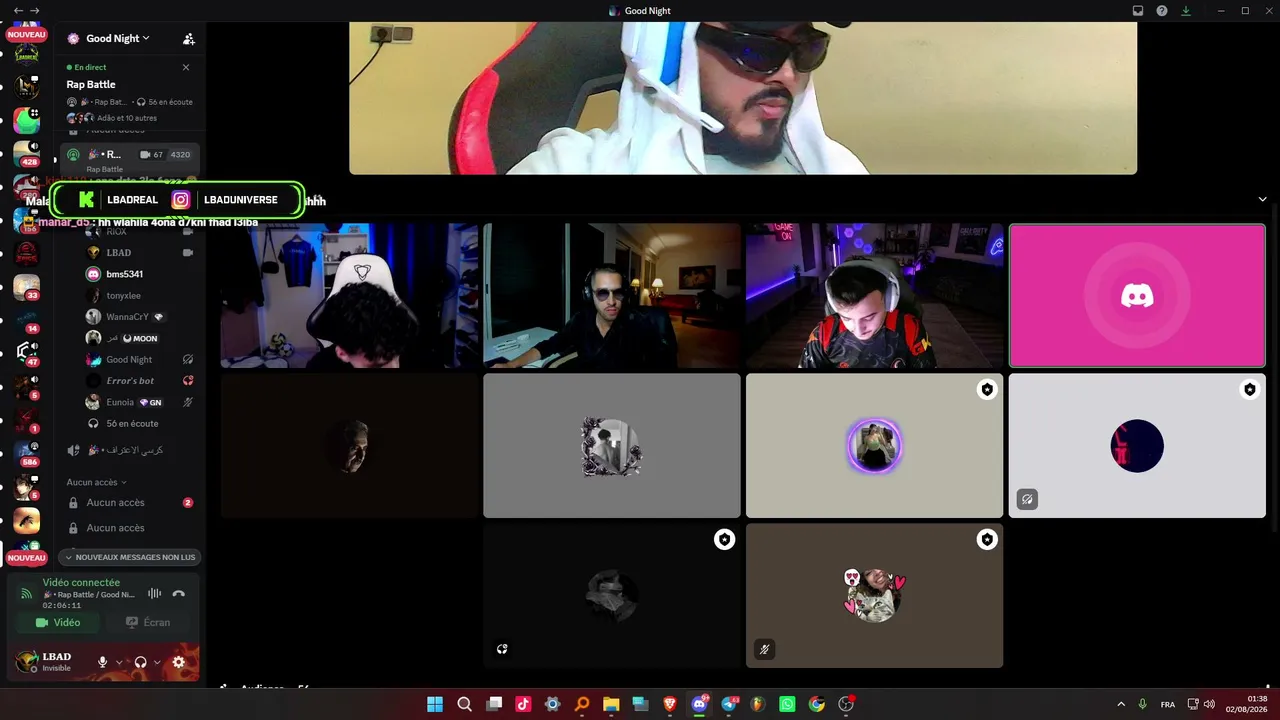Screen dimensions: 1280x720
Task: Open Telegram from the taskbar
Action: [x=729, y=704]
